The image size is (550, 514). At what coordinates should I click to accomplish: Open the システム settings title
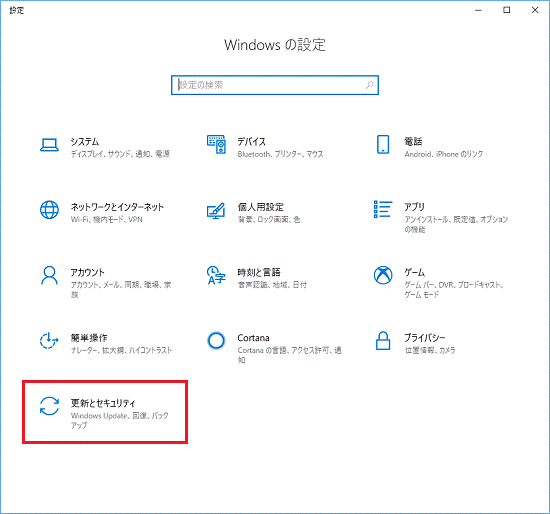(x=85, y=142)
